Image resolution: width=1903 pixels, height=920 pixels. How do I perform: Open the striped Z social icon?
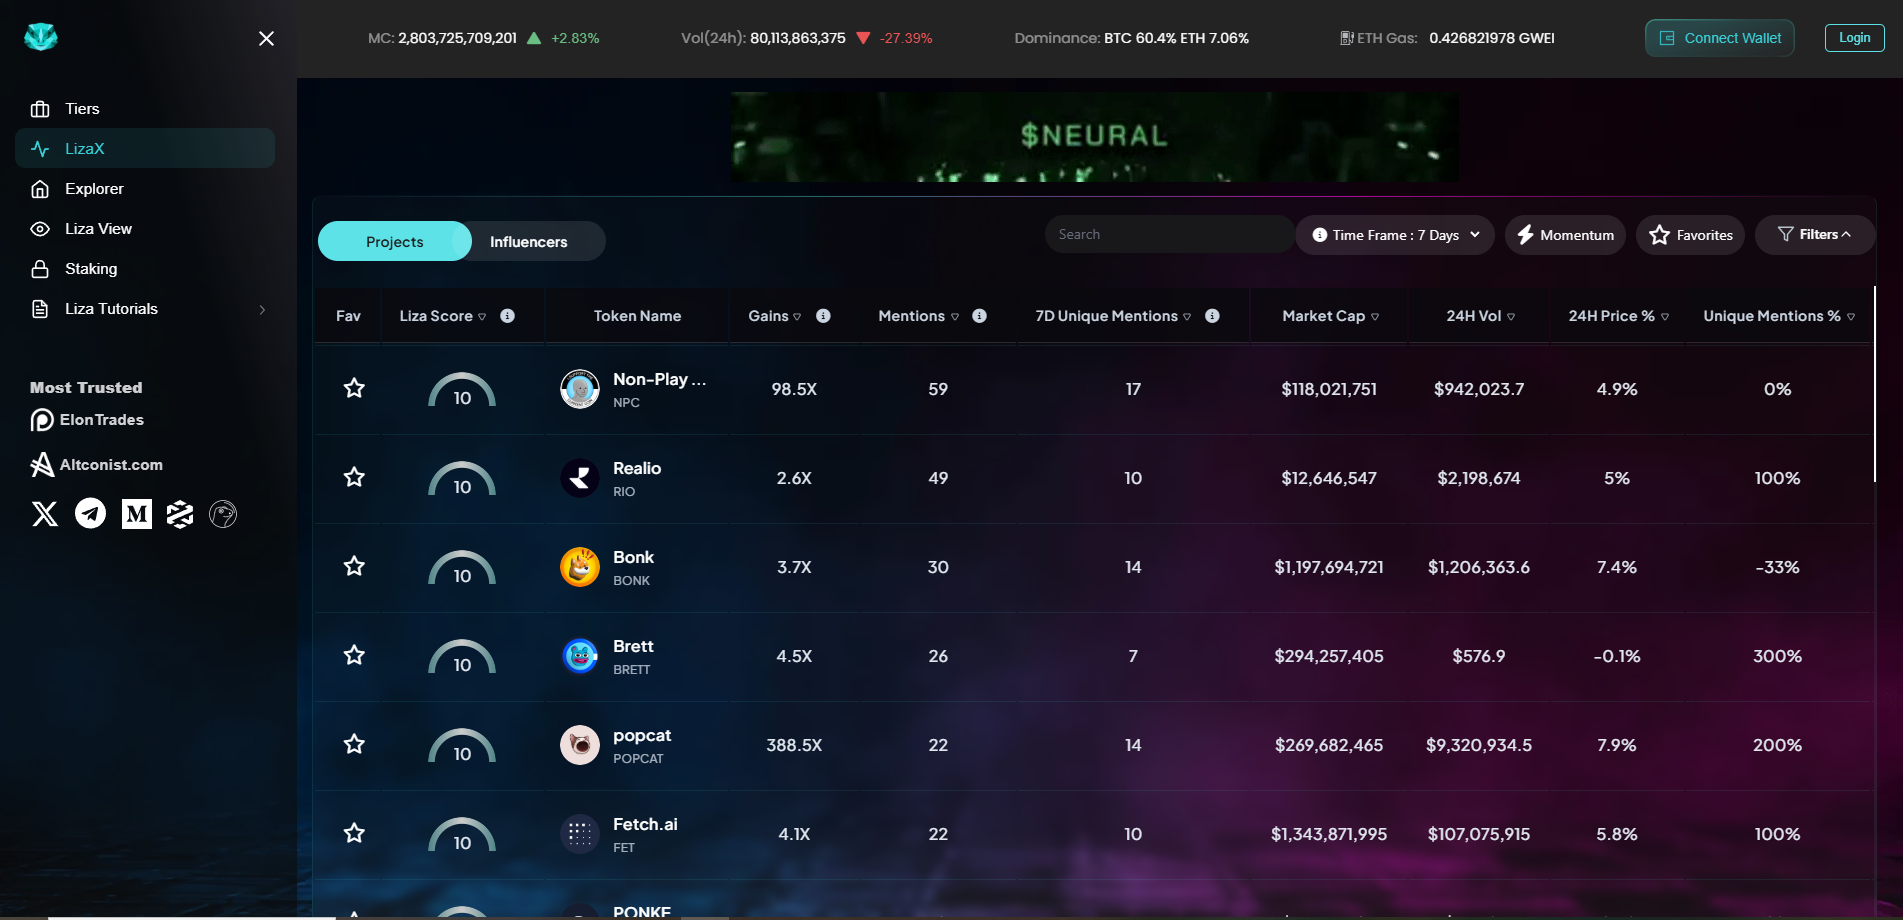(x=180, y=514)
